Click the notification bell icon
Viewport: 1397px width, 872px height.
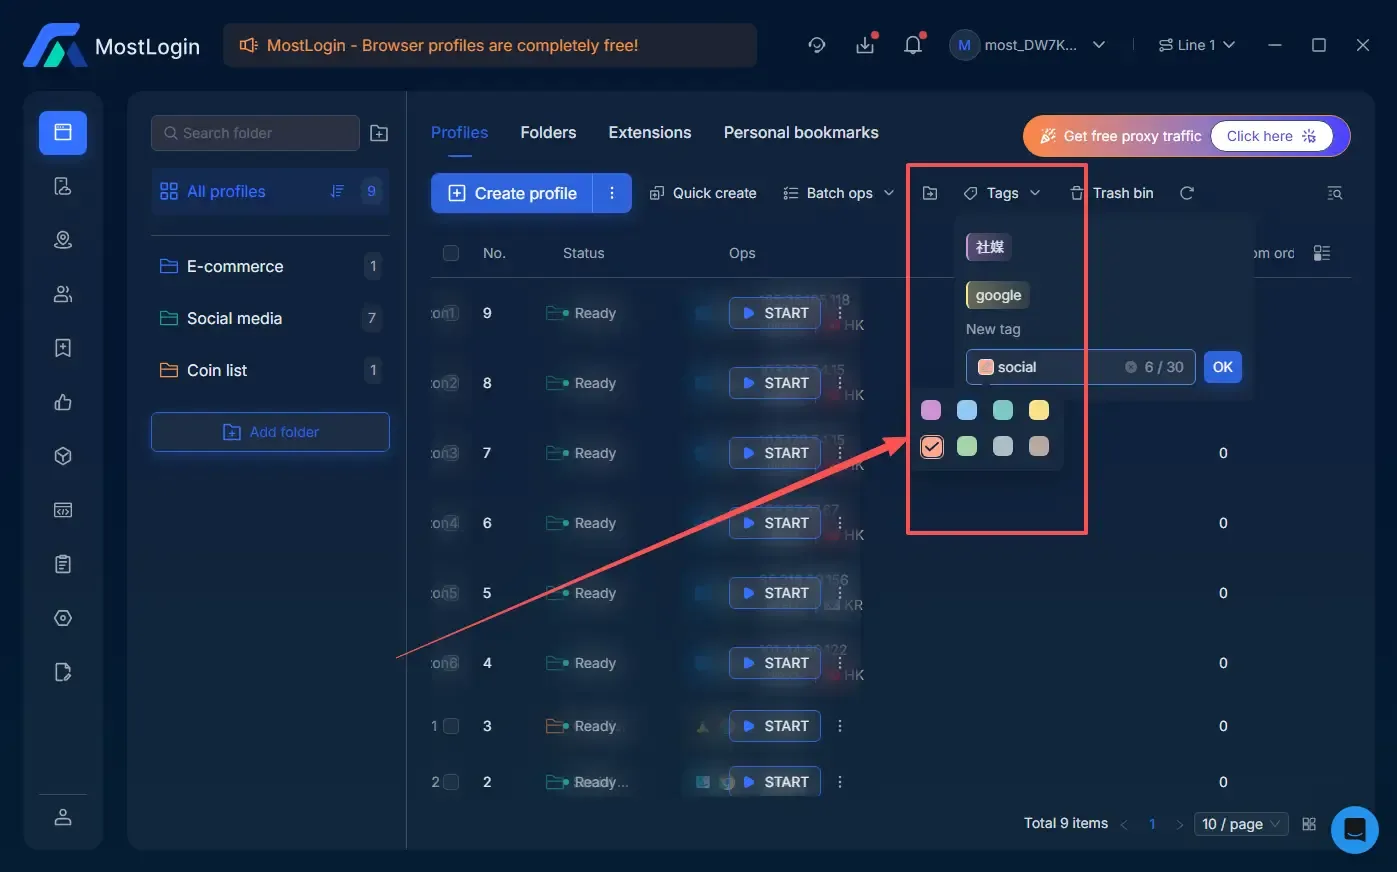(x=912, y=45)
